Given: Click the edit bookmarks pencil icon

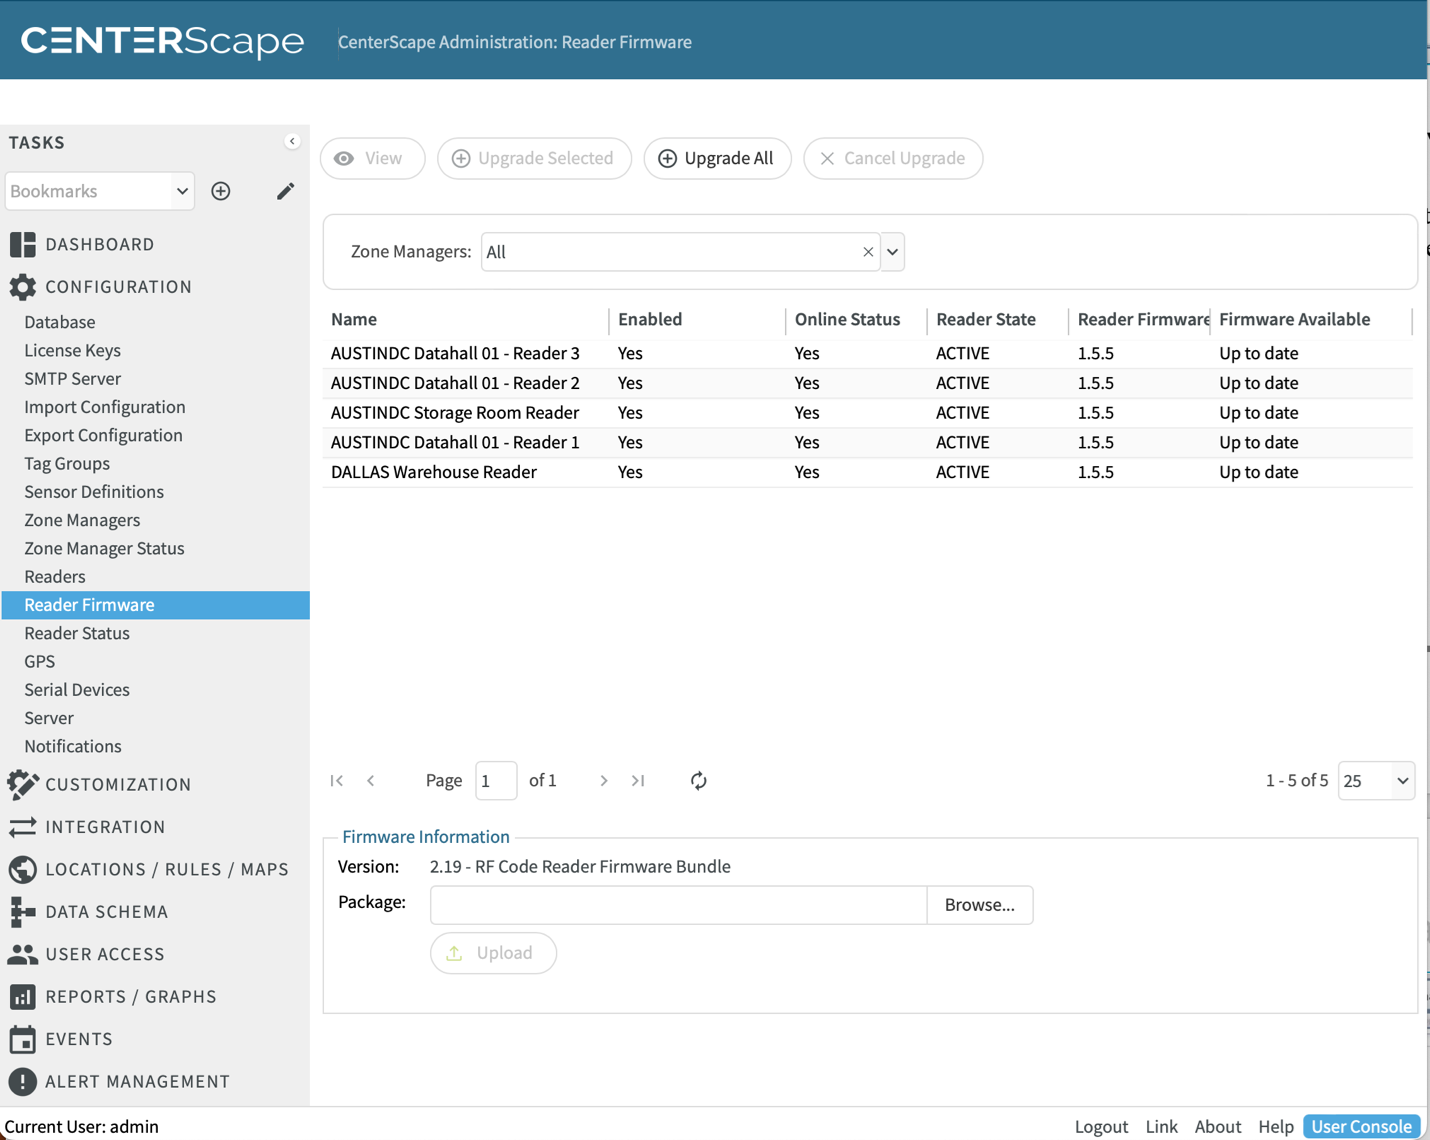Looking at the screenshot, I should (x=285, y=191).
